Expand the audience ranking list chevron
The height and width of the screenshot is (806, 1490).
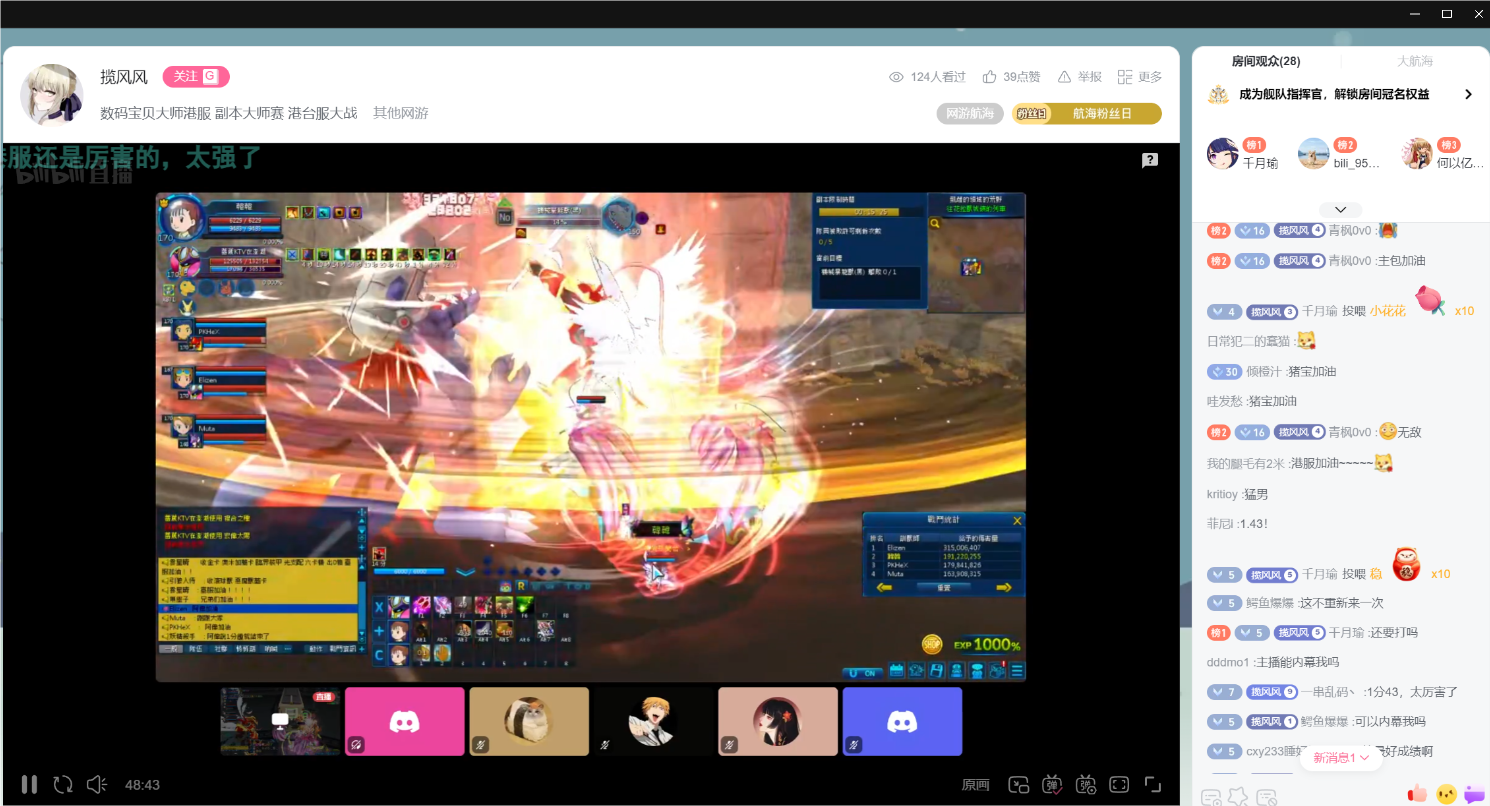click(x=1341, y=210)
